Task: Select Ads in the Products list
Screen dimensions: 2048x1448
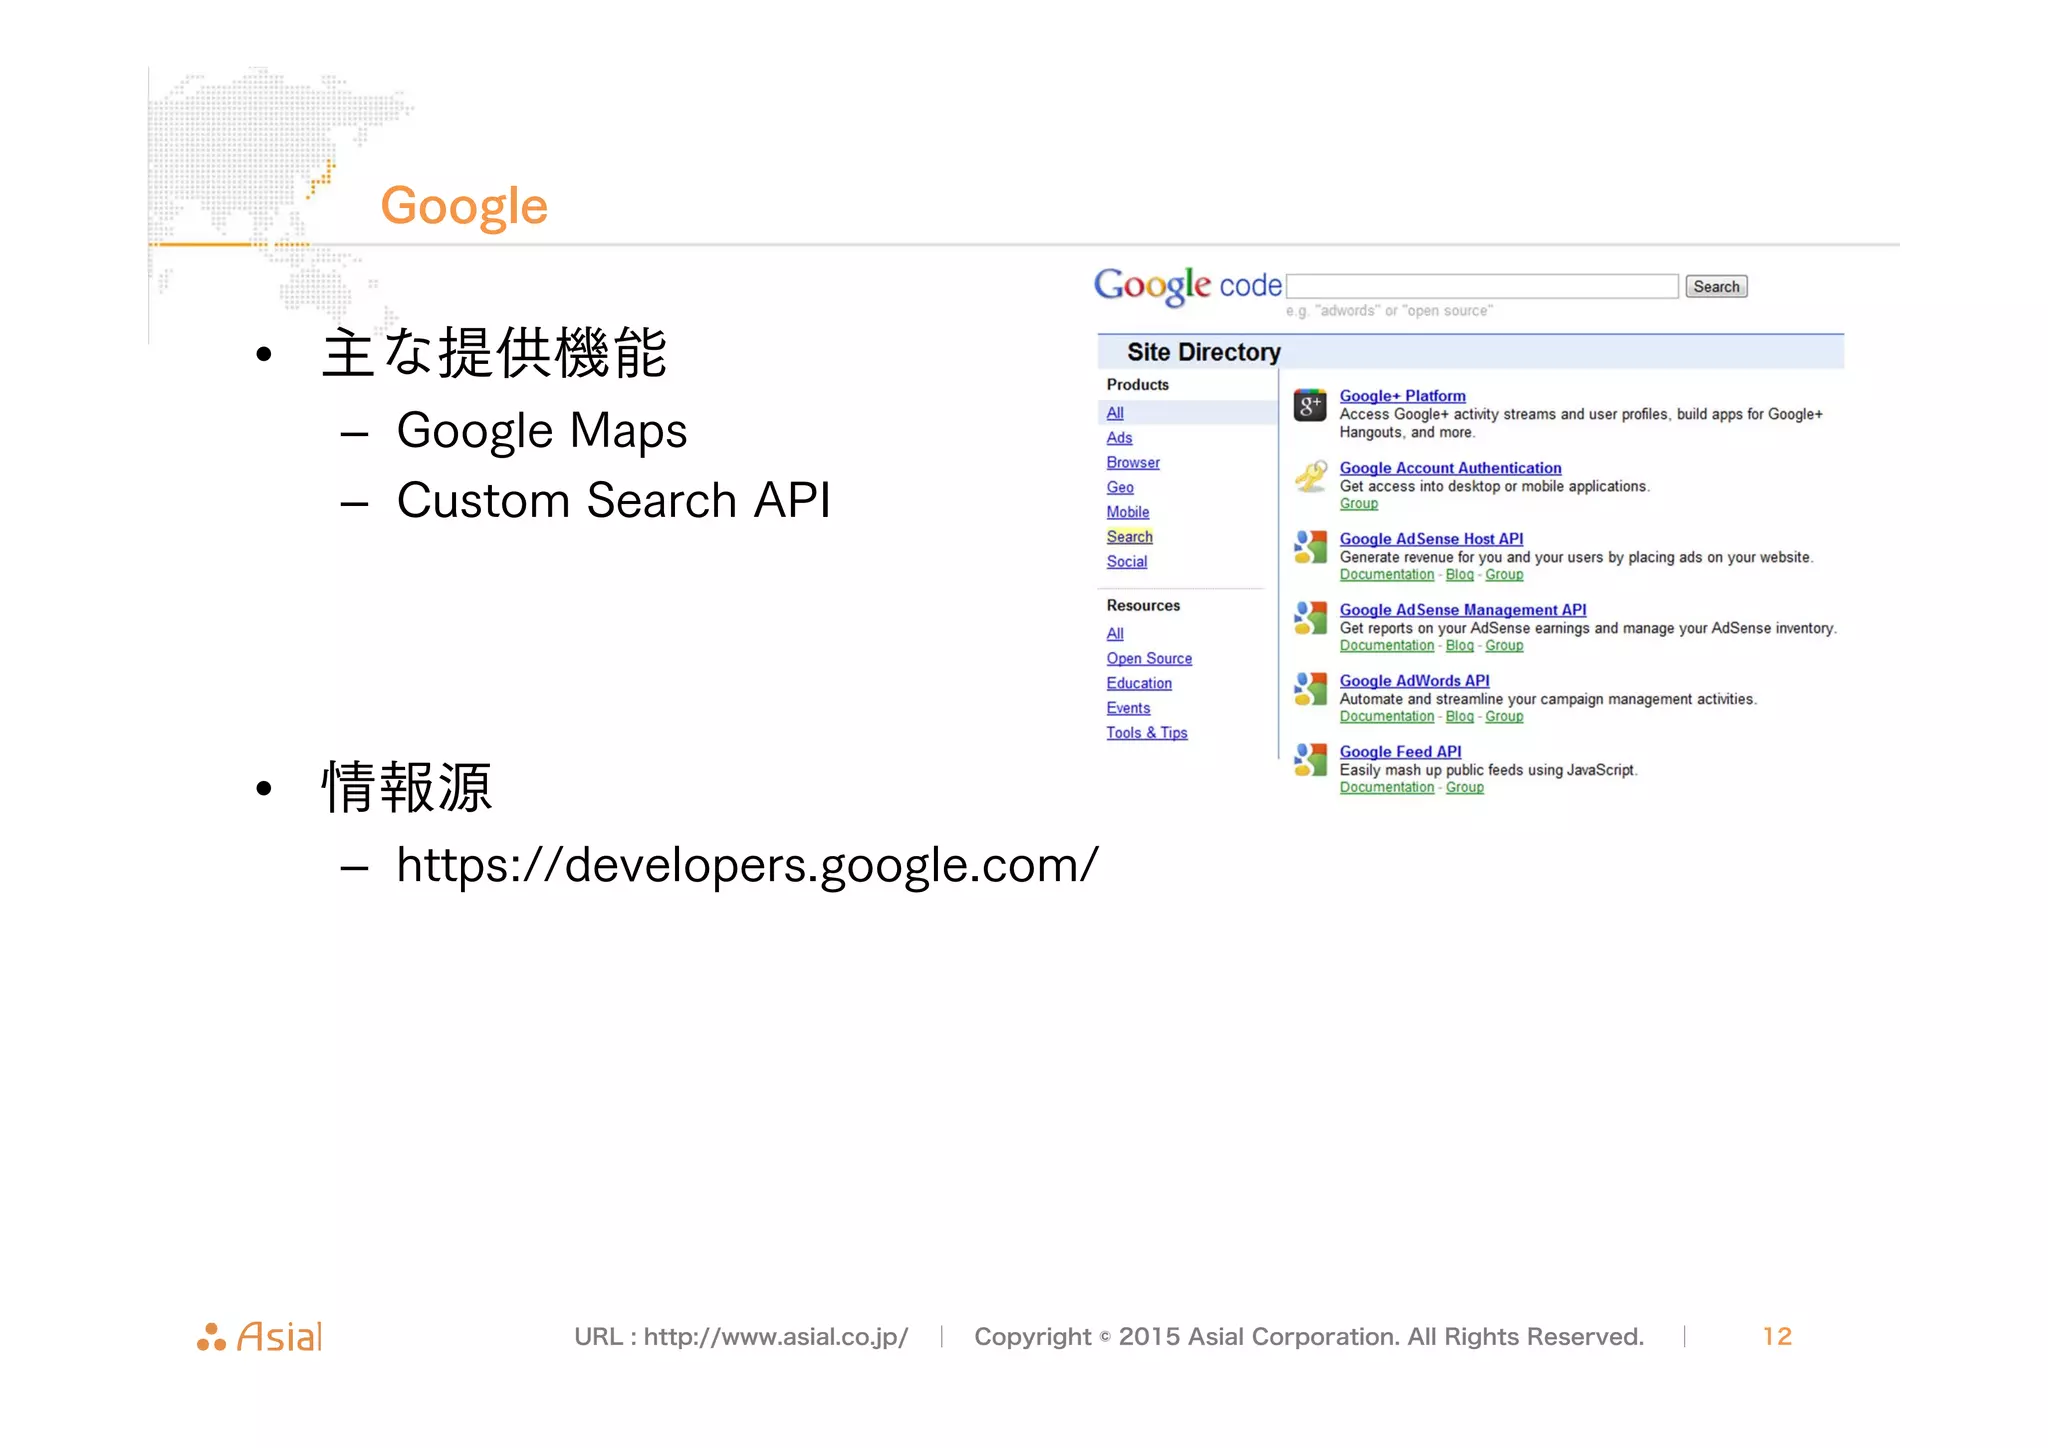Action: pyautogui.click(x=1119, y=438)
